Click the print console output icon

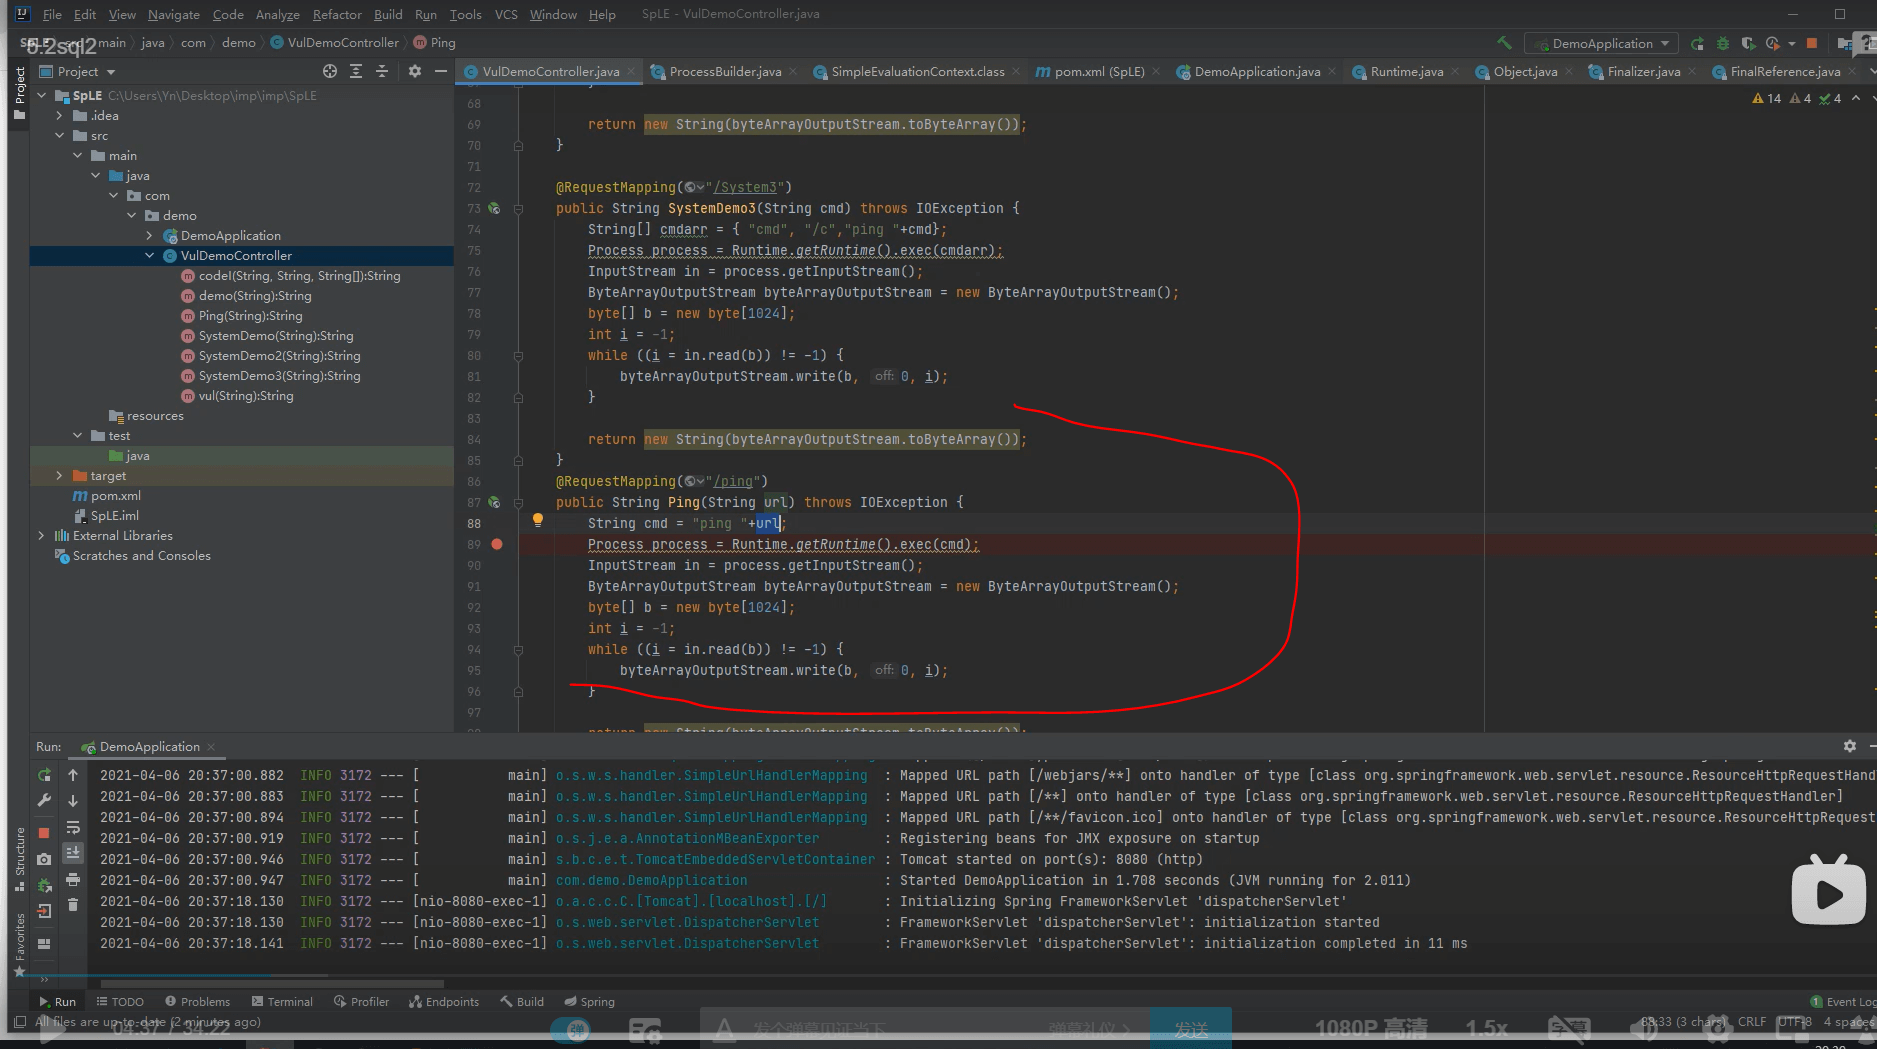click(73, 880)
